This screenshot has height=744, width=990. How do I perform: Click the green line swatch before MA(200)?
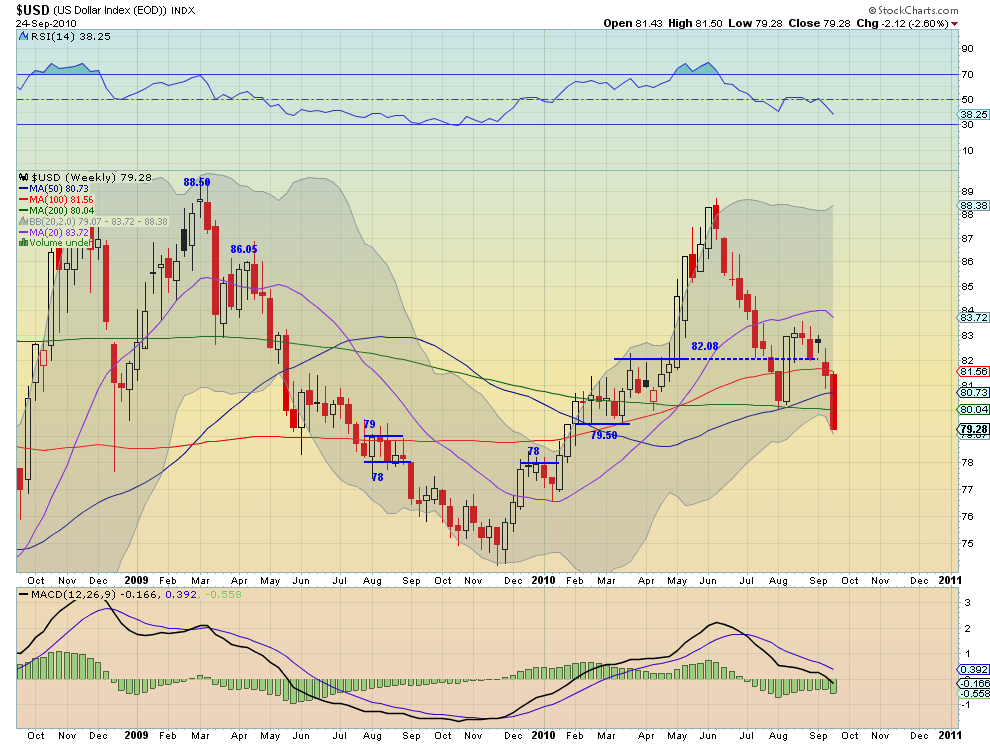pos(23,210)
